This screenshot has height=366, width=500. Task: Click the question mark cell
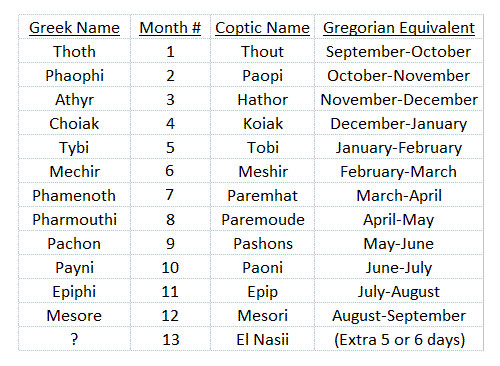[x=74, y=339]
